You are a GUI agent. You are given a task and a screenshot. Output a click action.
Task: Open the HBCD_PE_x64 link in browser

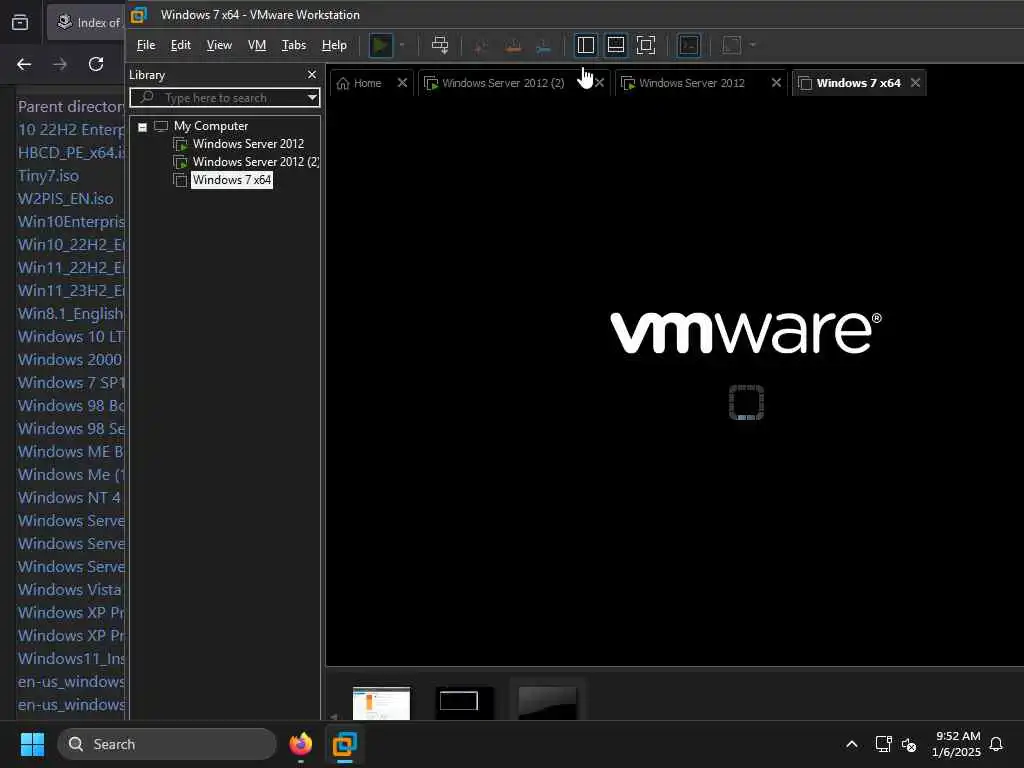point(71,152)
